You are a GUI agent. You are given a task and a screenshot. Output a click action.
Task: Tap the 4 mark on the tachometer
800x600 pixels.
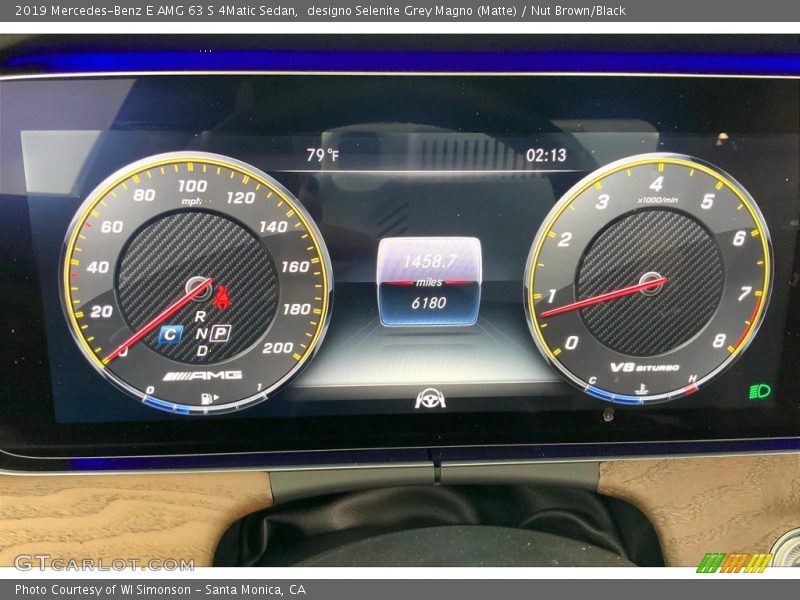click(656, 184)
